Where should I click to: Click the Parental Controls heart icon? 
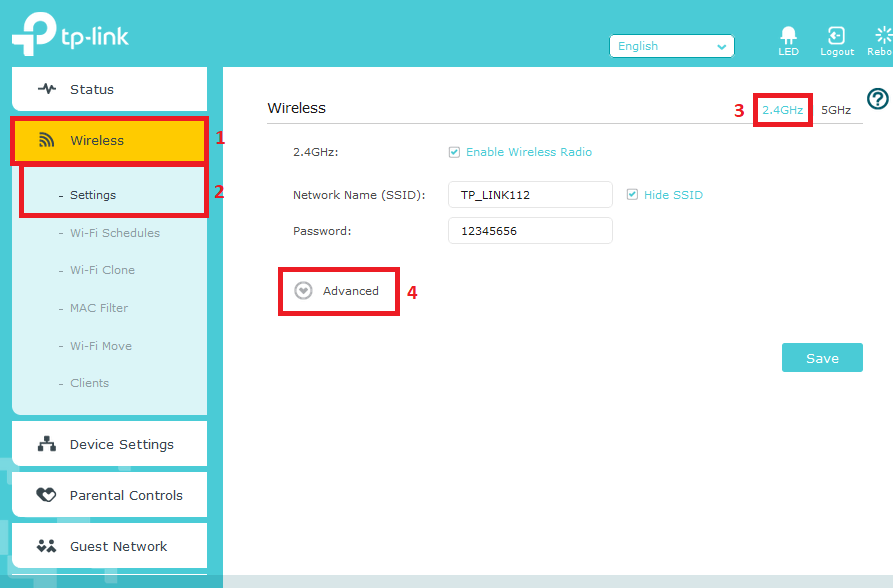pos(47,495)
